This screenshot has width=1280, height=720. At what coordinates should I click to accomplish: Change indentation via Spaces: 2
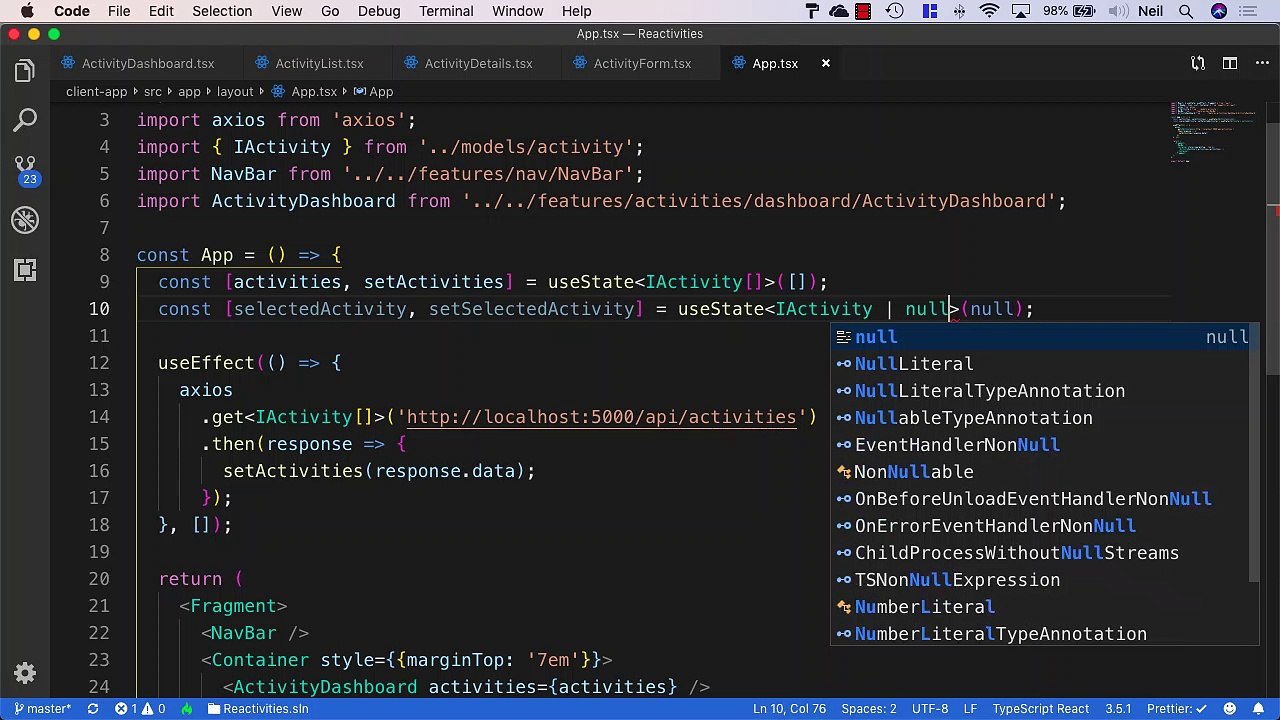pyautogui.click(x=868, y=708)
